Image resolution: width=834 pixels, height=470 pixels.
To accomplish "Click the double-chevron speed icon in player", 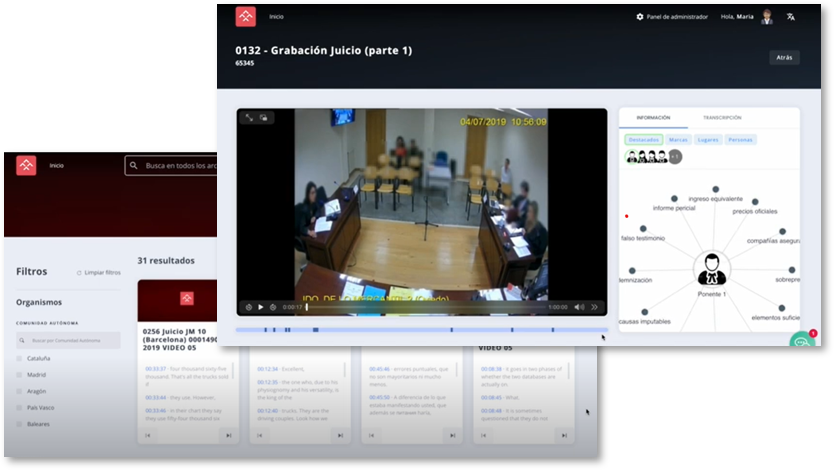I will click(594, 307).
